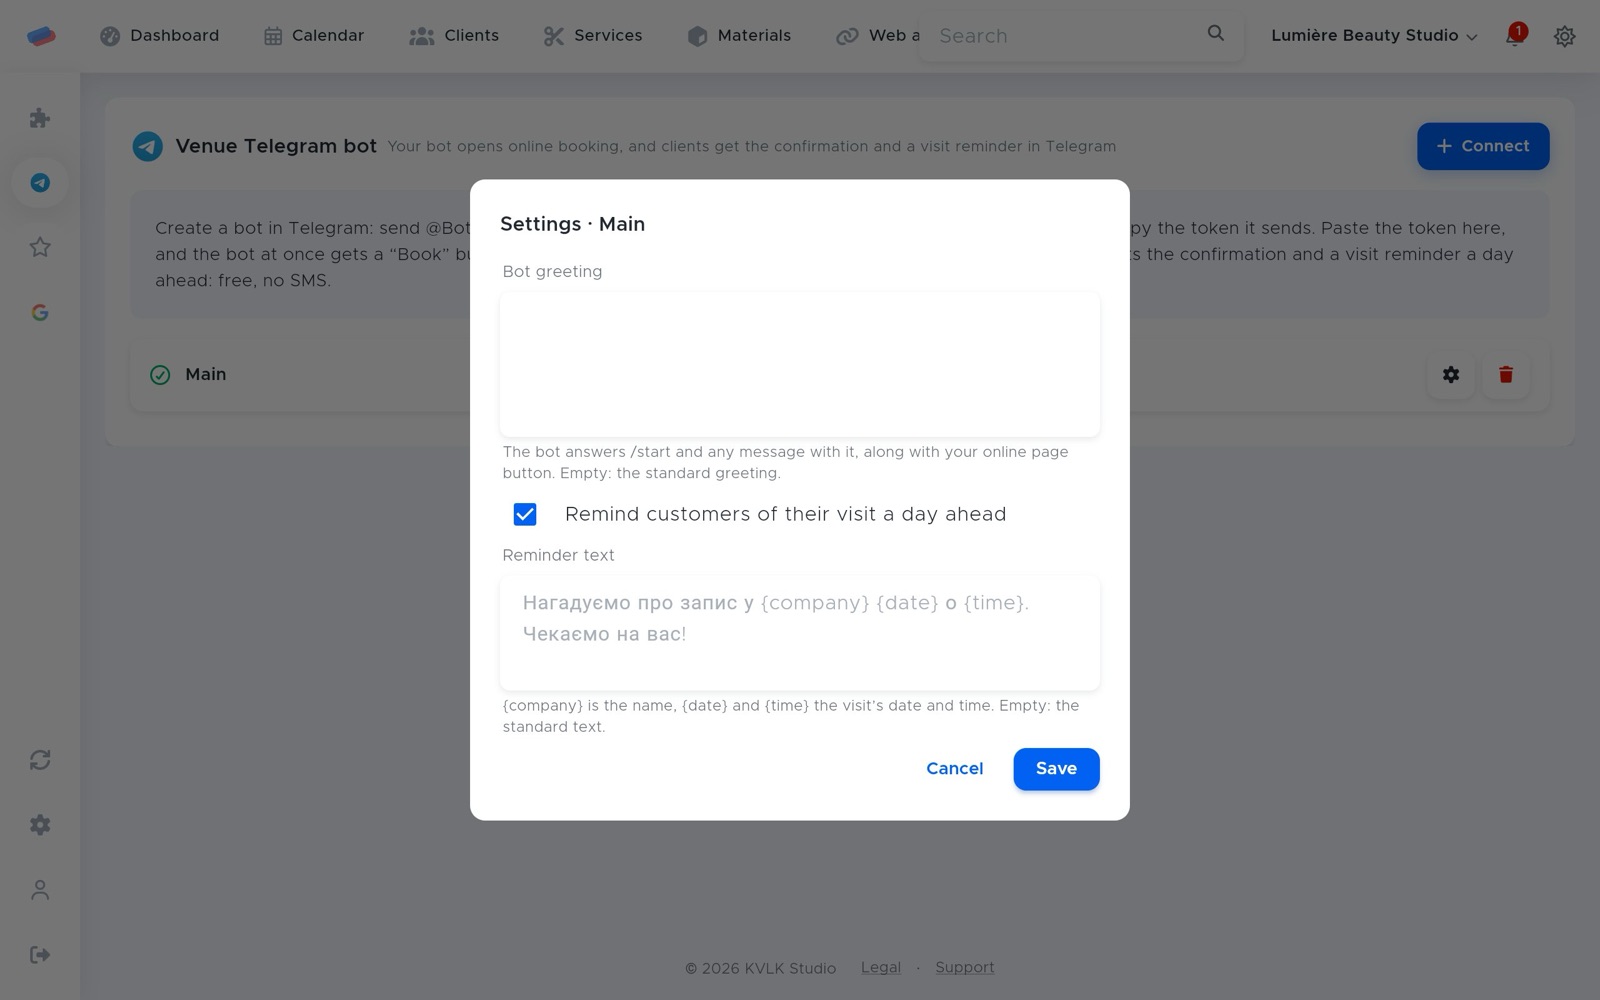
Task: Open the Dashboard menu item
Action: pos(159,36)
